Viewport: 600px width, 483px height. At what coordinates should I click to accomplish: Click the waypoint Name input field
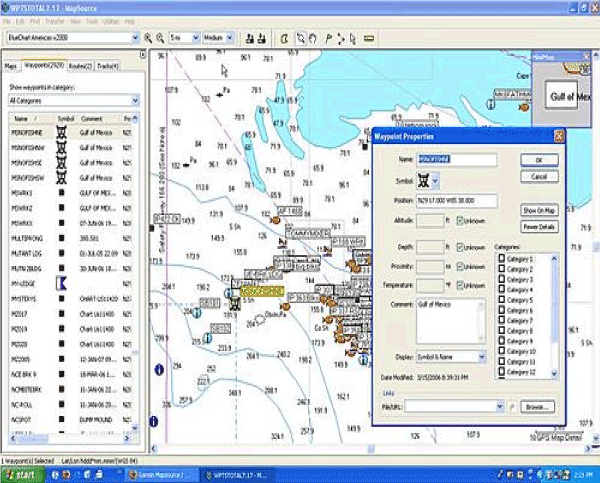coord(456,159)
